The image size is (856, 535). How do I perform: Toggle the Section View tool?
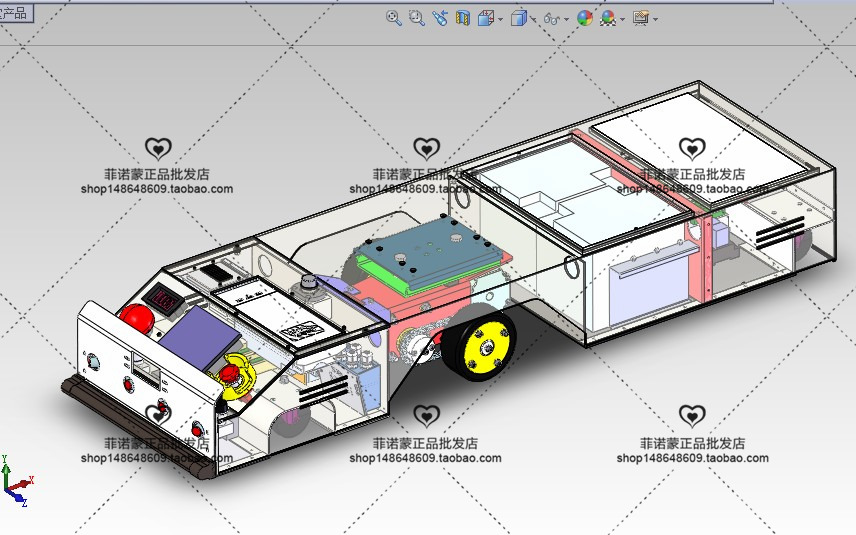[463, 18]
